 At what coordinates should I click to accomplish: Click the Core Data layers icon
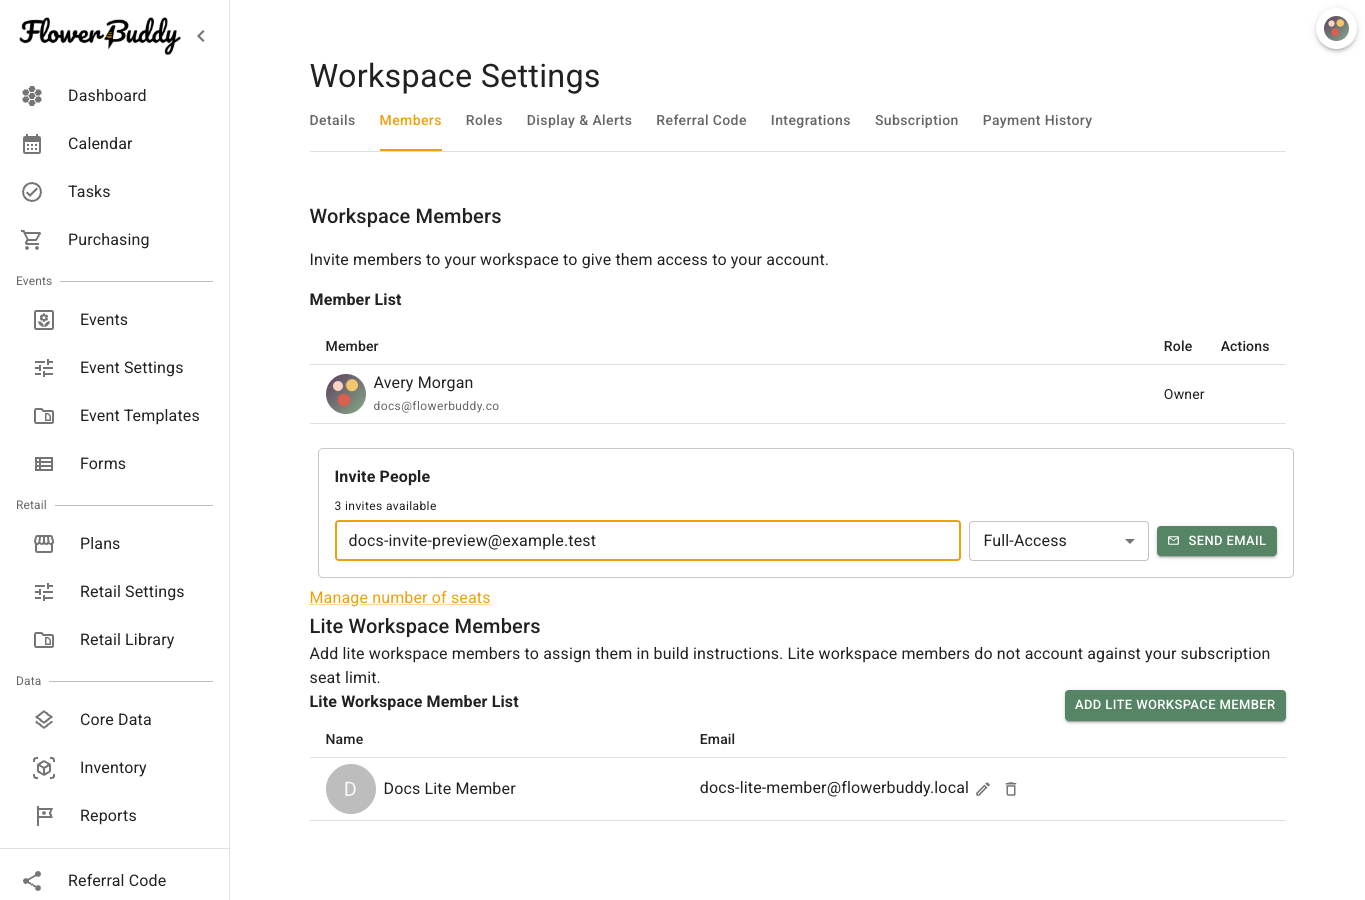tap(44, 720)
